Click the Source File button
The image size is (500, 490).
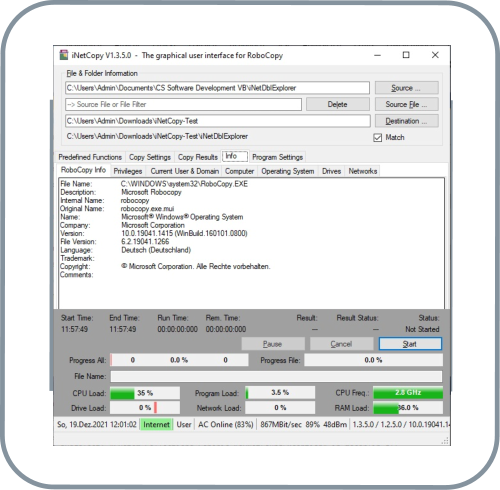pyautogui.click(x=406, y=104)
